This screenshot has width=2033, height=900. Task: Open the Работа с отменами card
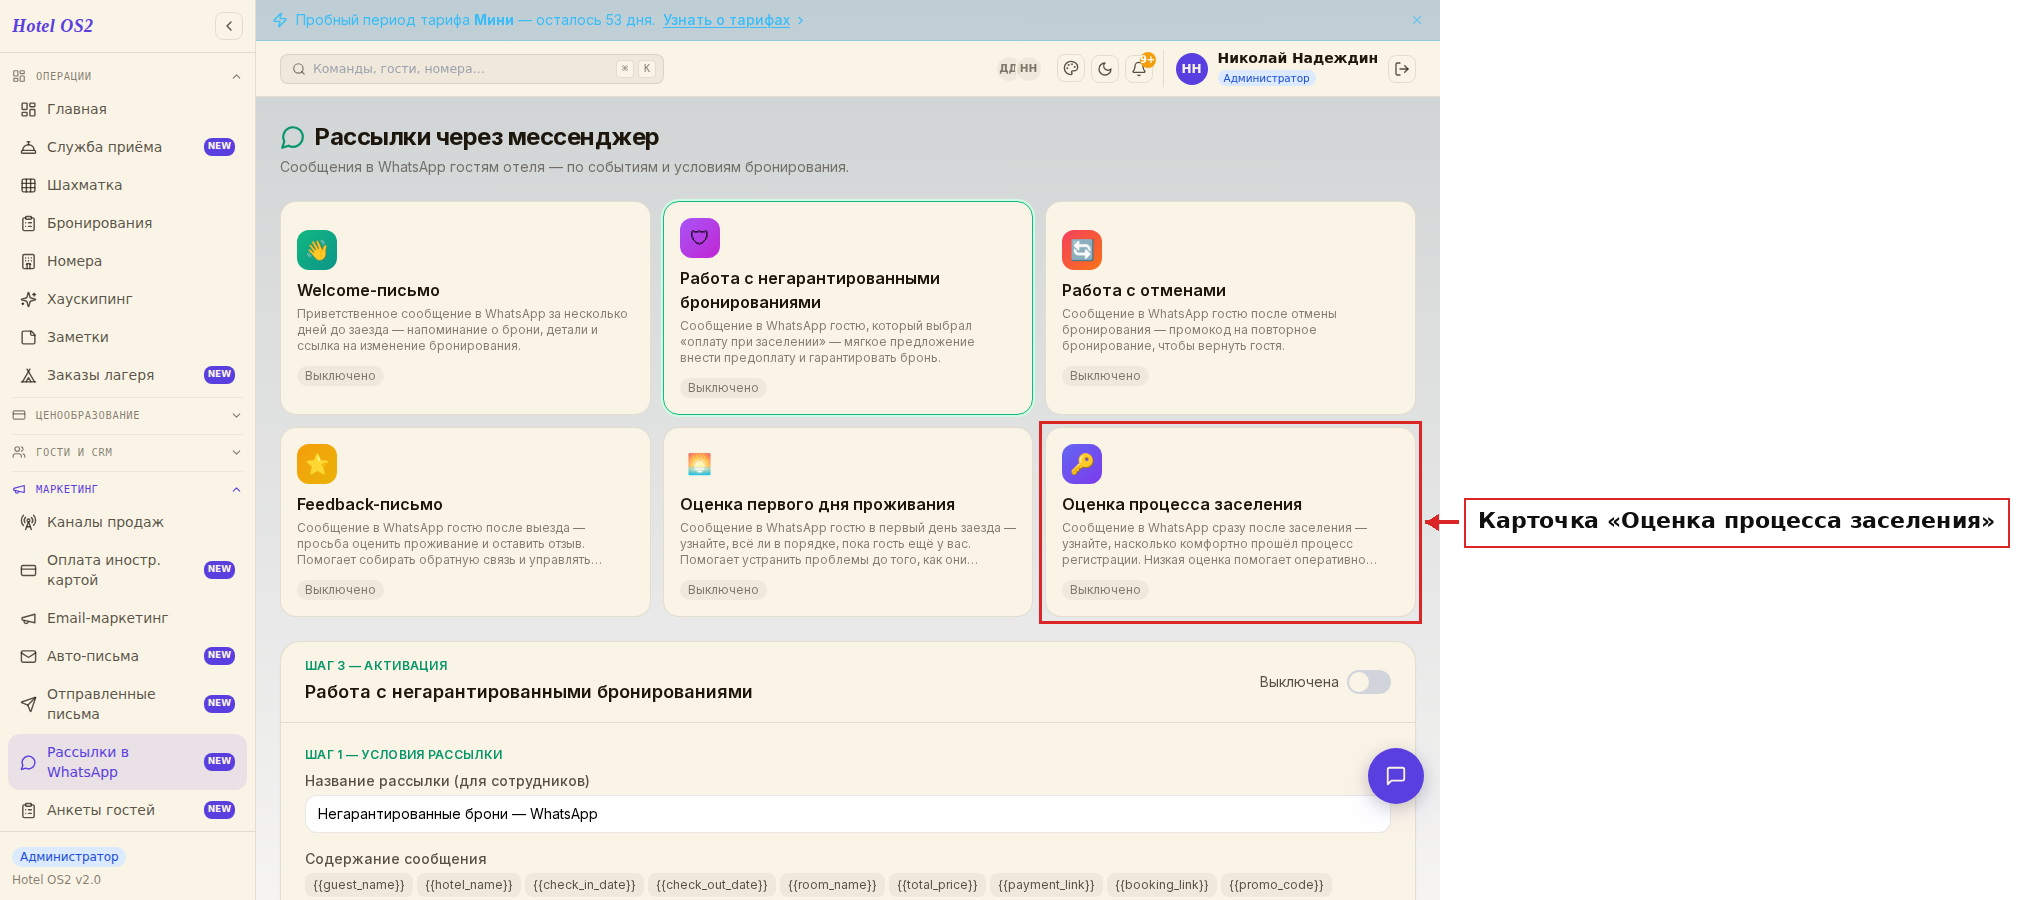pyautogui.click(x=1230, y=308)
